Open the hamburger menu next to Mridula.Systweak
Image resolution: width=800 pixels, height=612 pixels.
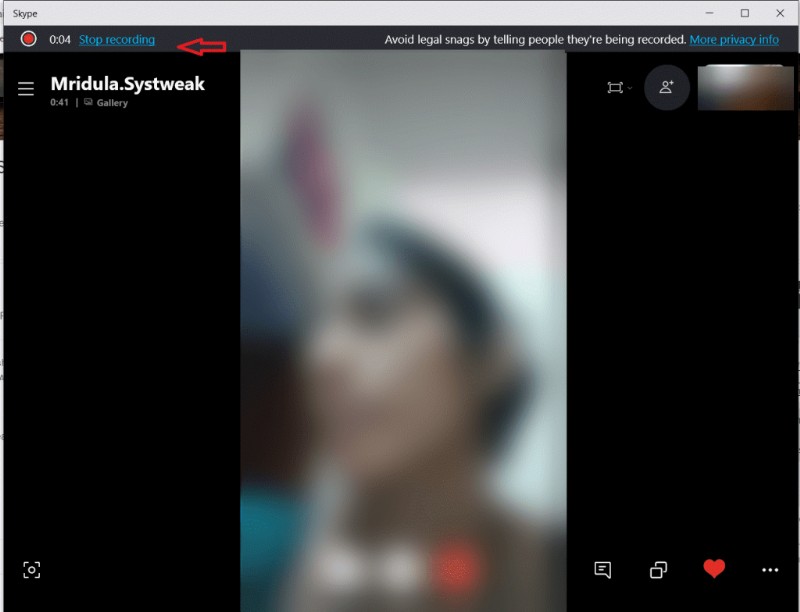pos(26,87)
